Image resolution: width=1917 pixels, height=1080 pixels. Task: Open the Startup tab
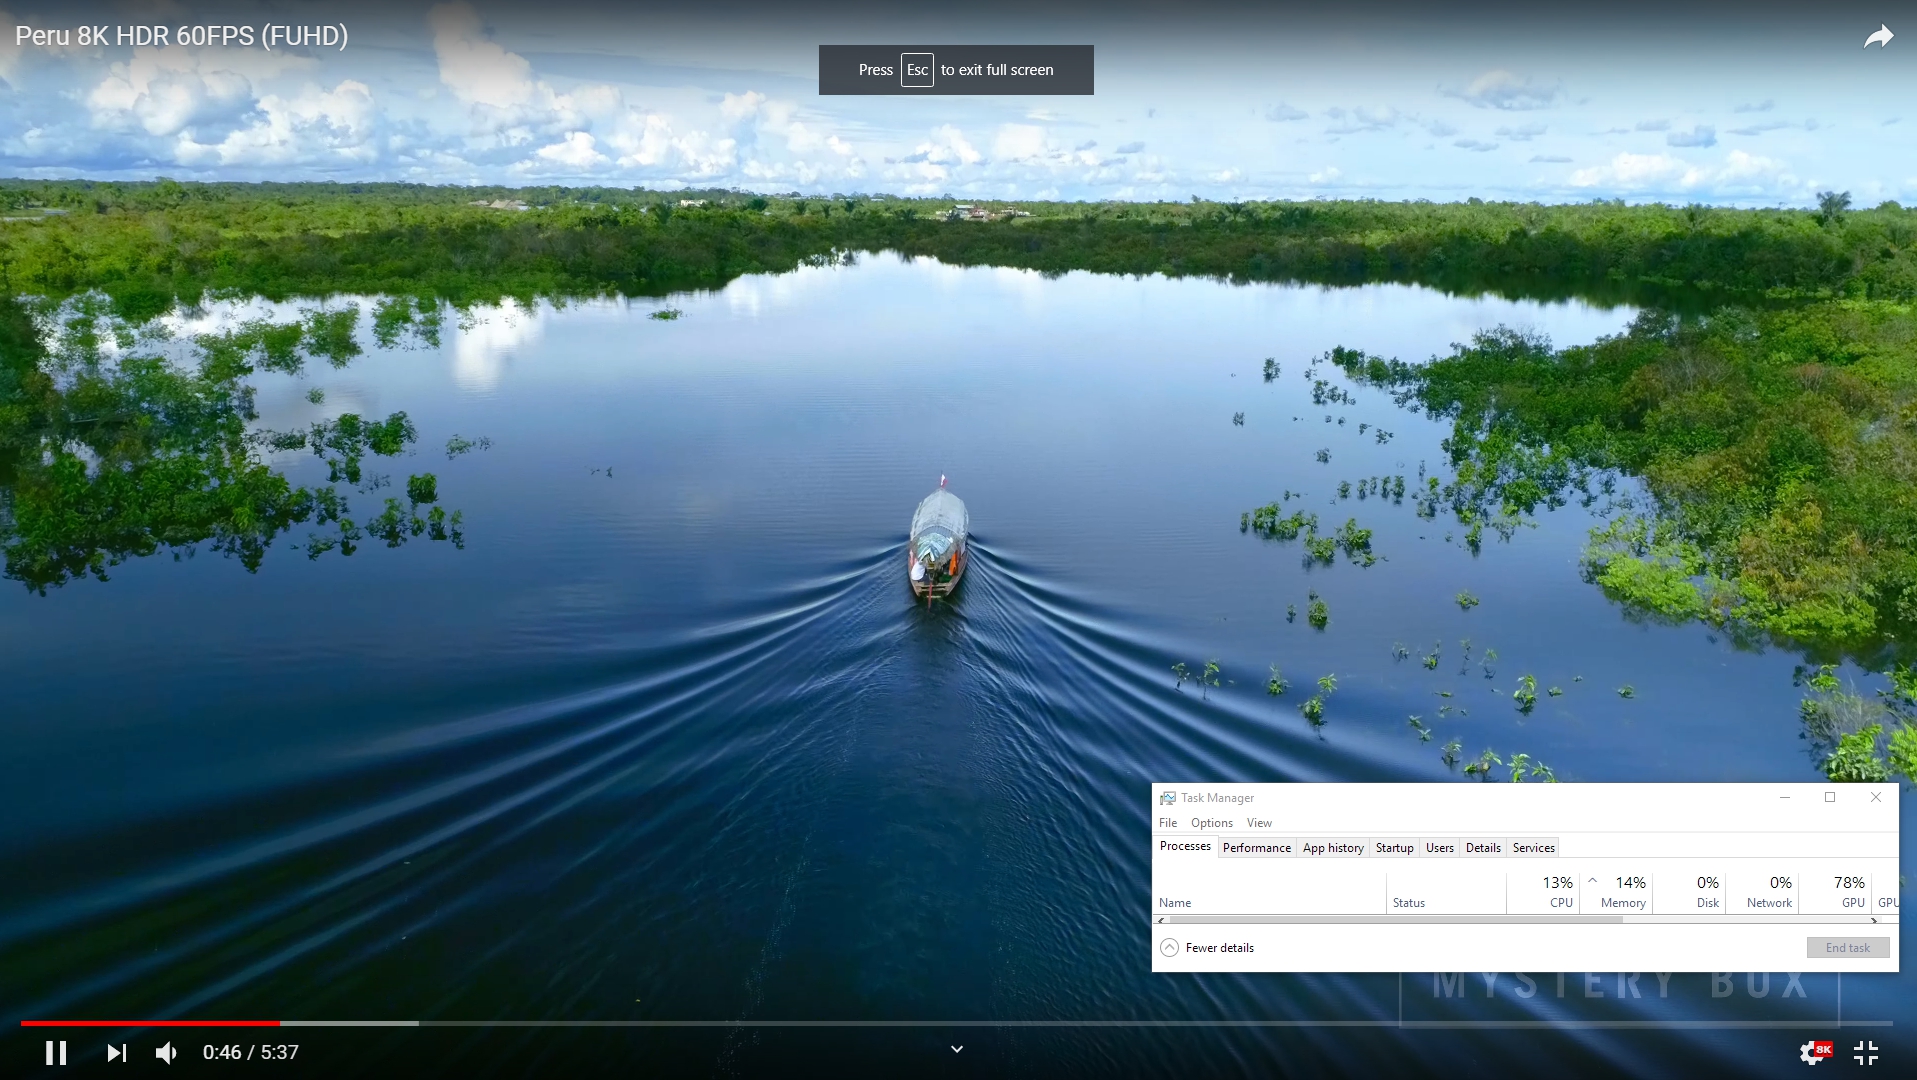pos(1394,848)
